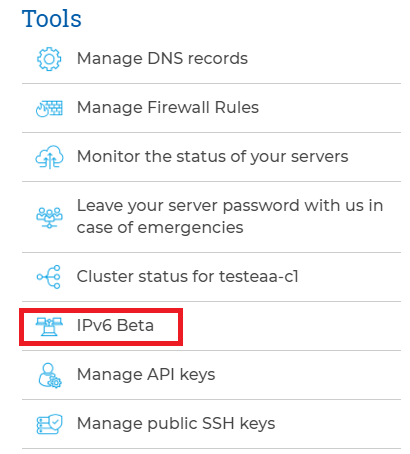Open the IPv6 Beta tool

[115, 325]
